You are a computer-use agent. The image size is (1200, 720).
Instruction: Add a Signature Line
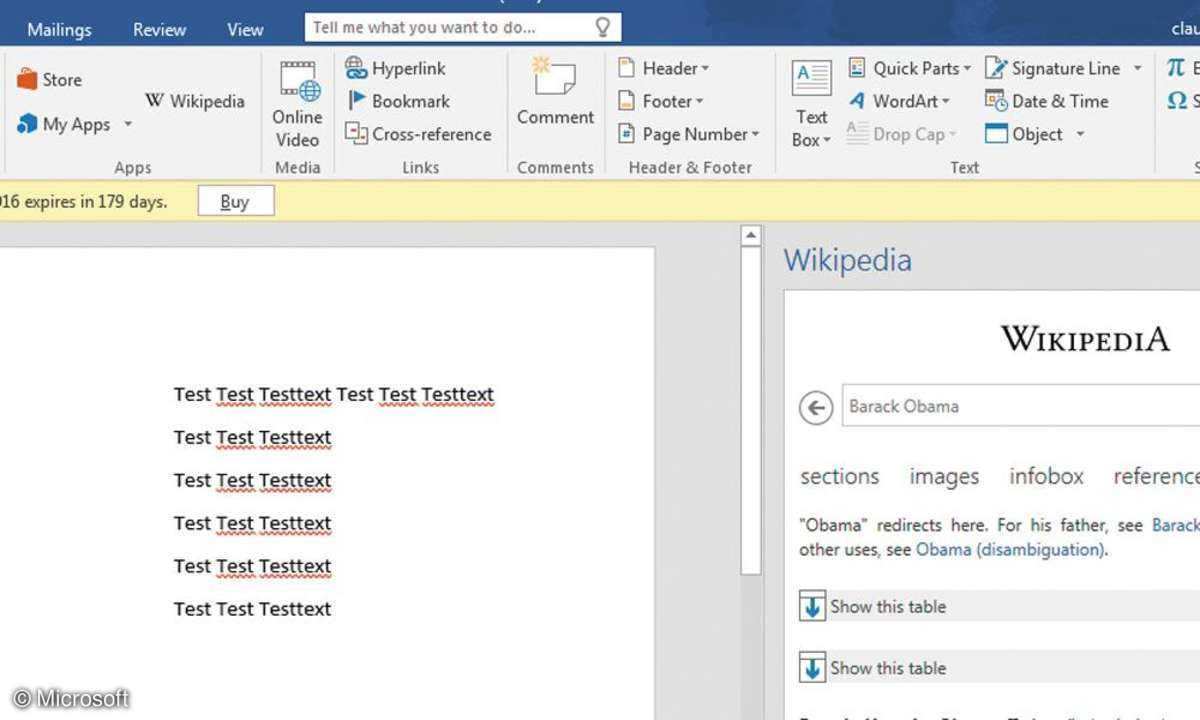1053,68
